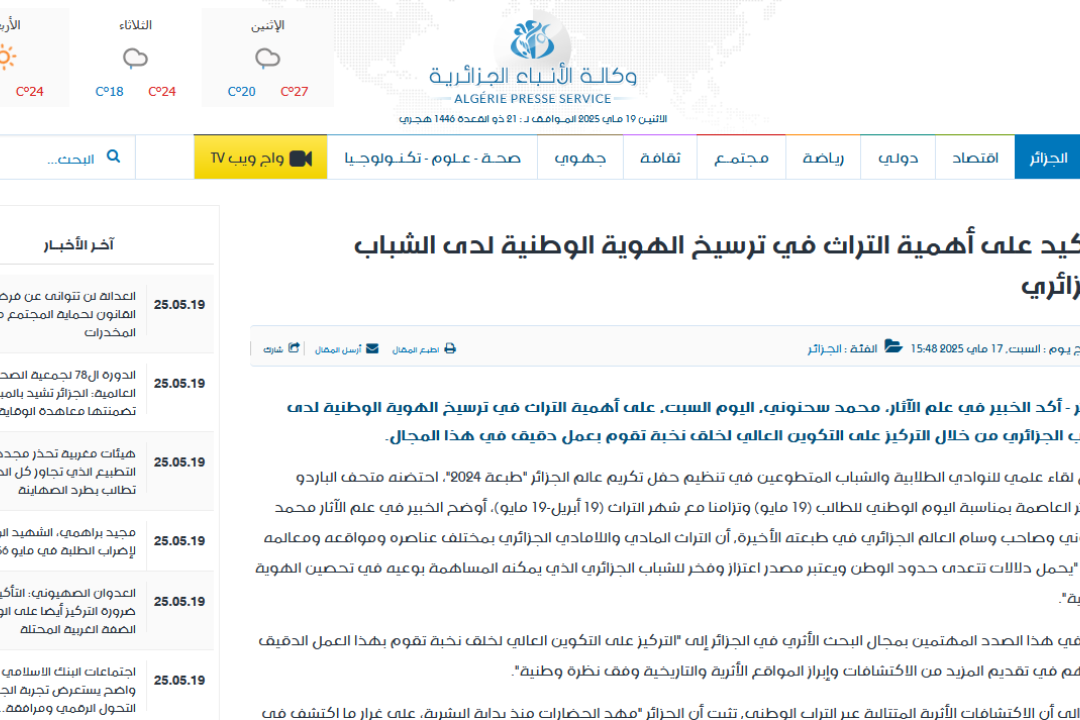Click the sun weather icon

pyautogui.click(x=8, y=58)
